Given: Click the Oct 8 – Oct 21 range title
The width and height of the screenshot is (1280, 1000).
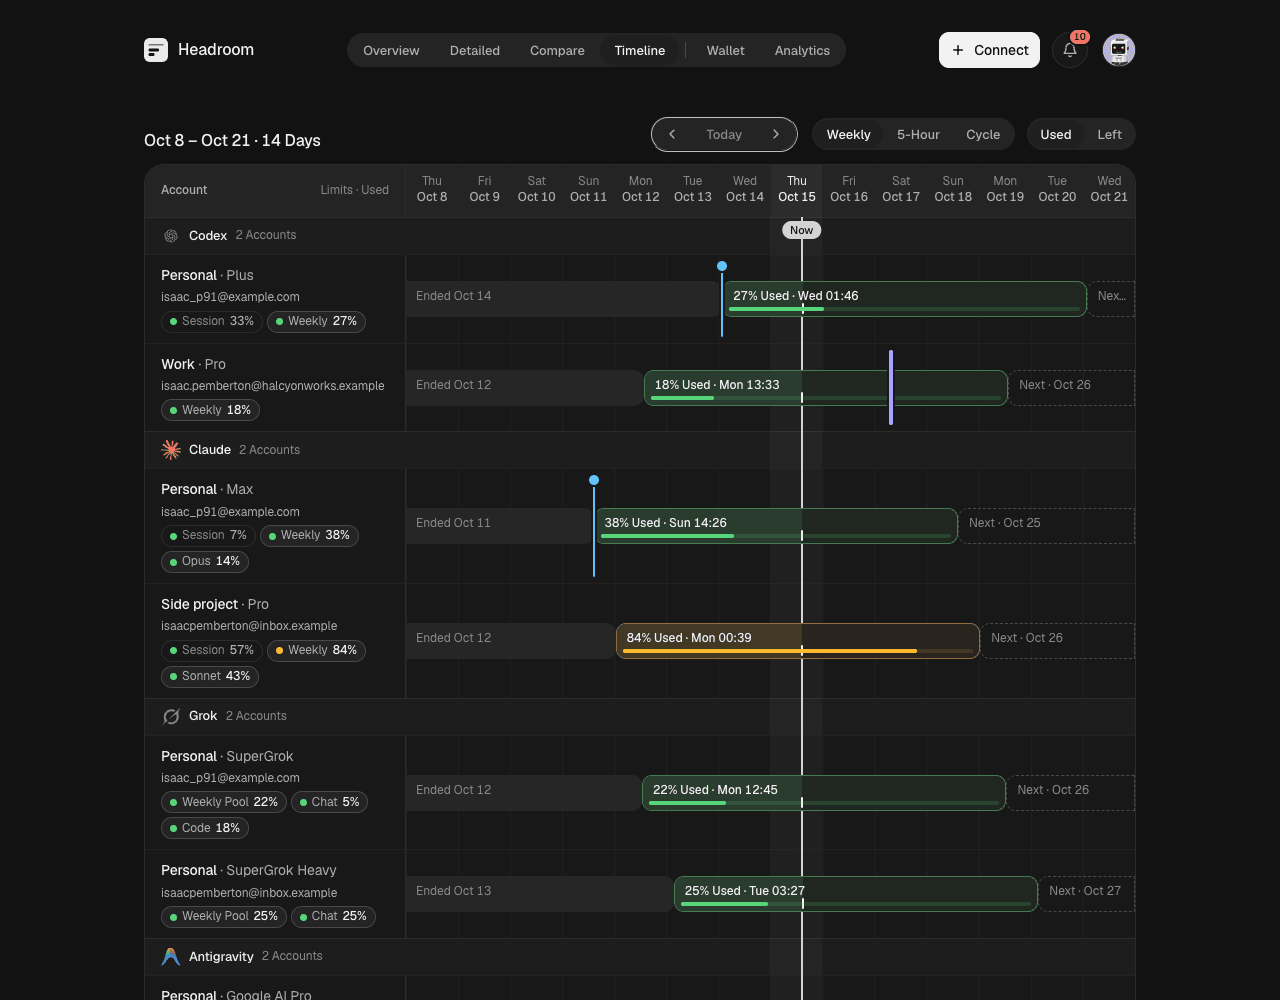Looking at the screenshot, I should pyautogui.click(x=232, y=140).
